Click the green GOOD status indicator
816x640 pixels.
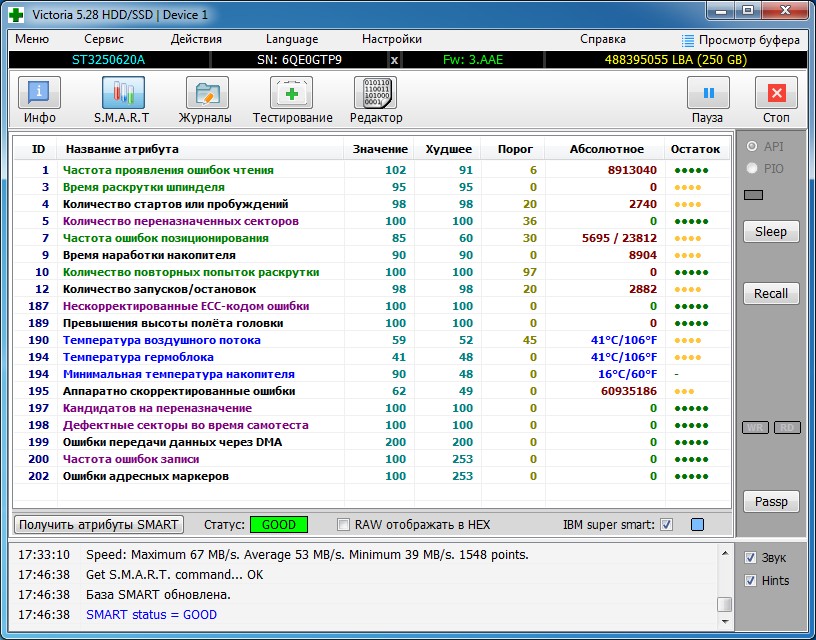278,524
